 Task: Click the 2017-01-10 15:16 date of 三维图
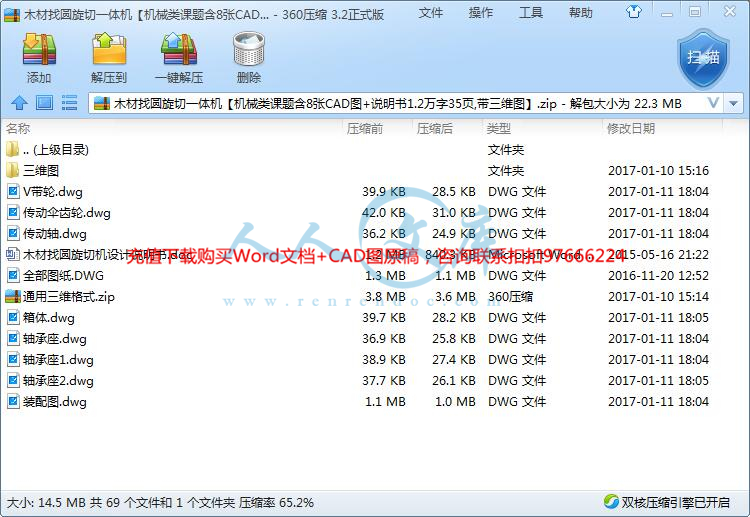[x=658, y=171]
